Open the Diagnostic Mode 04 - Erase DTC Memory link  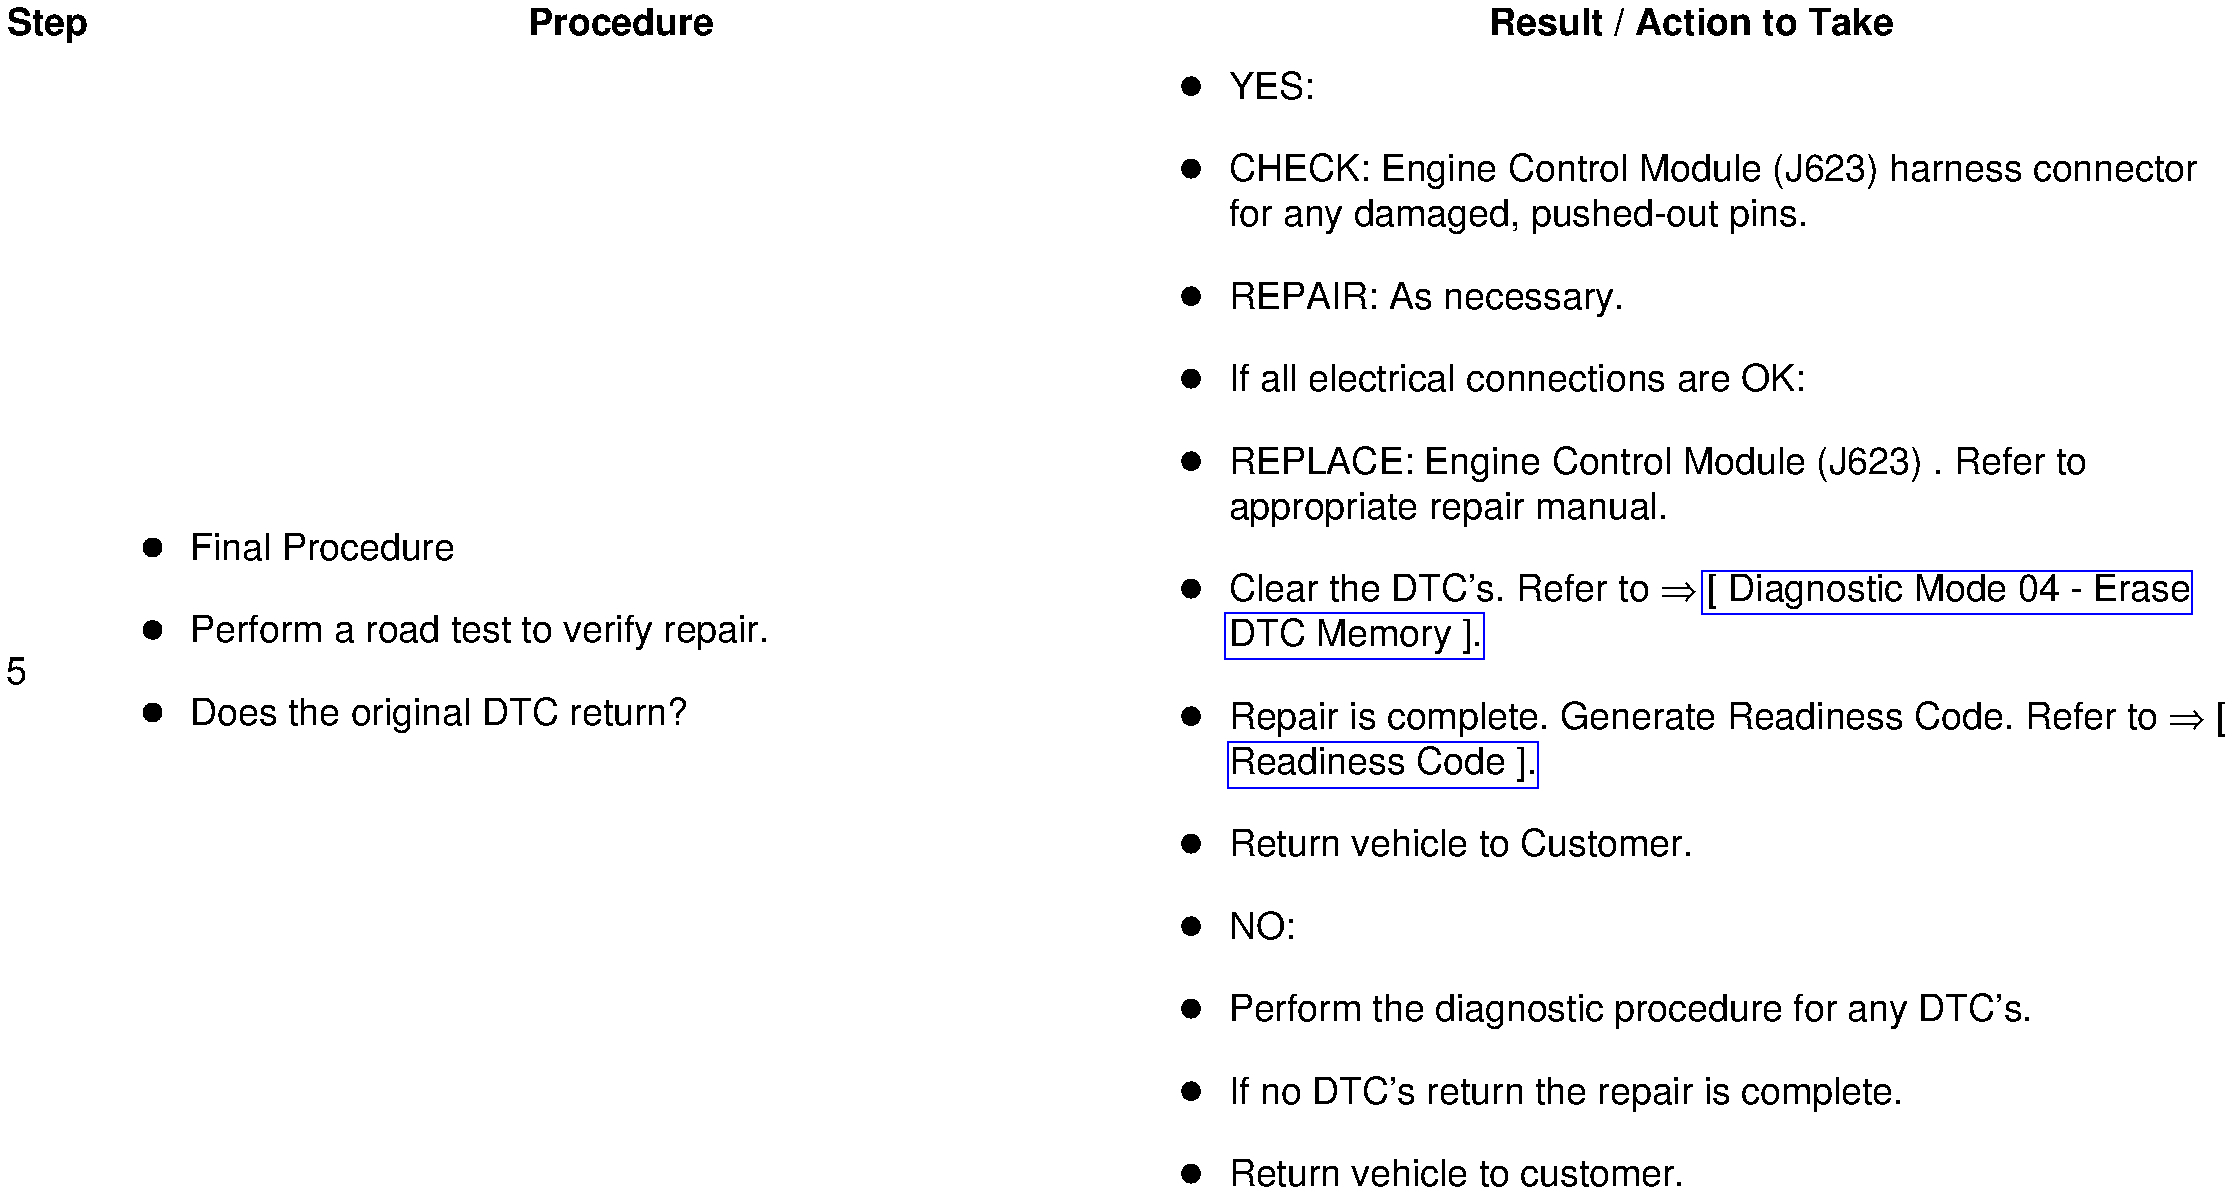(x=1946, y=590)
